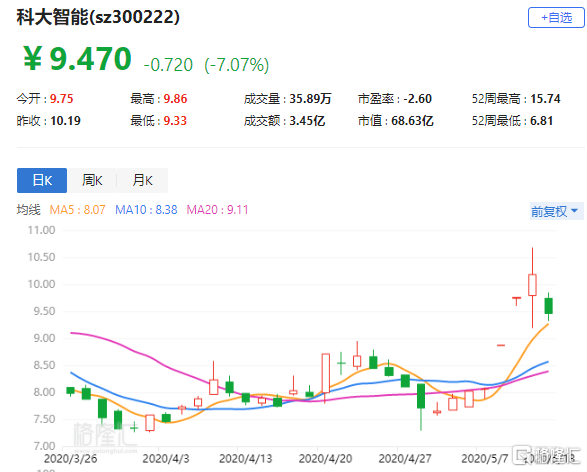Click the 成交量 value 35.89万
This screenshot has height=472, width=587.
click(x=310, y=99)
